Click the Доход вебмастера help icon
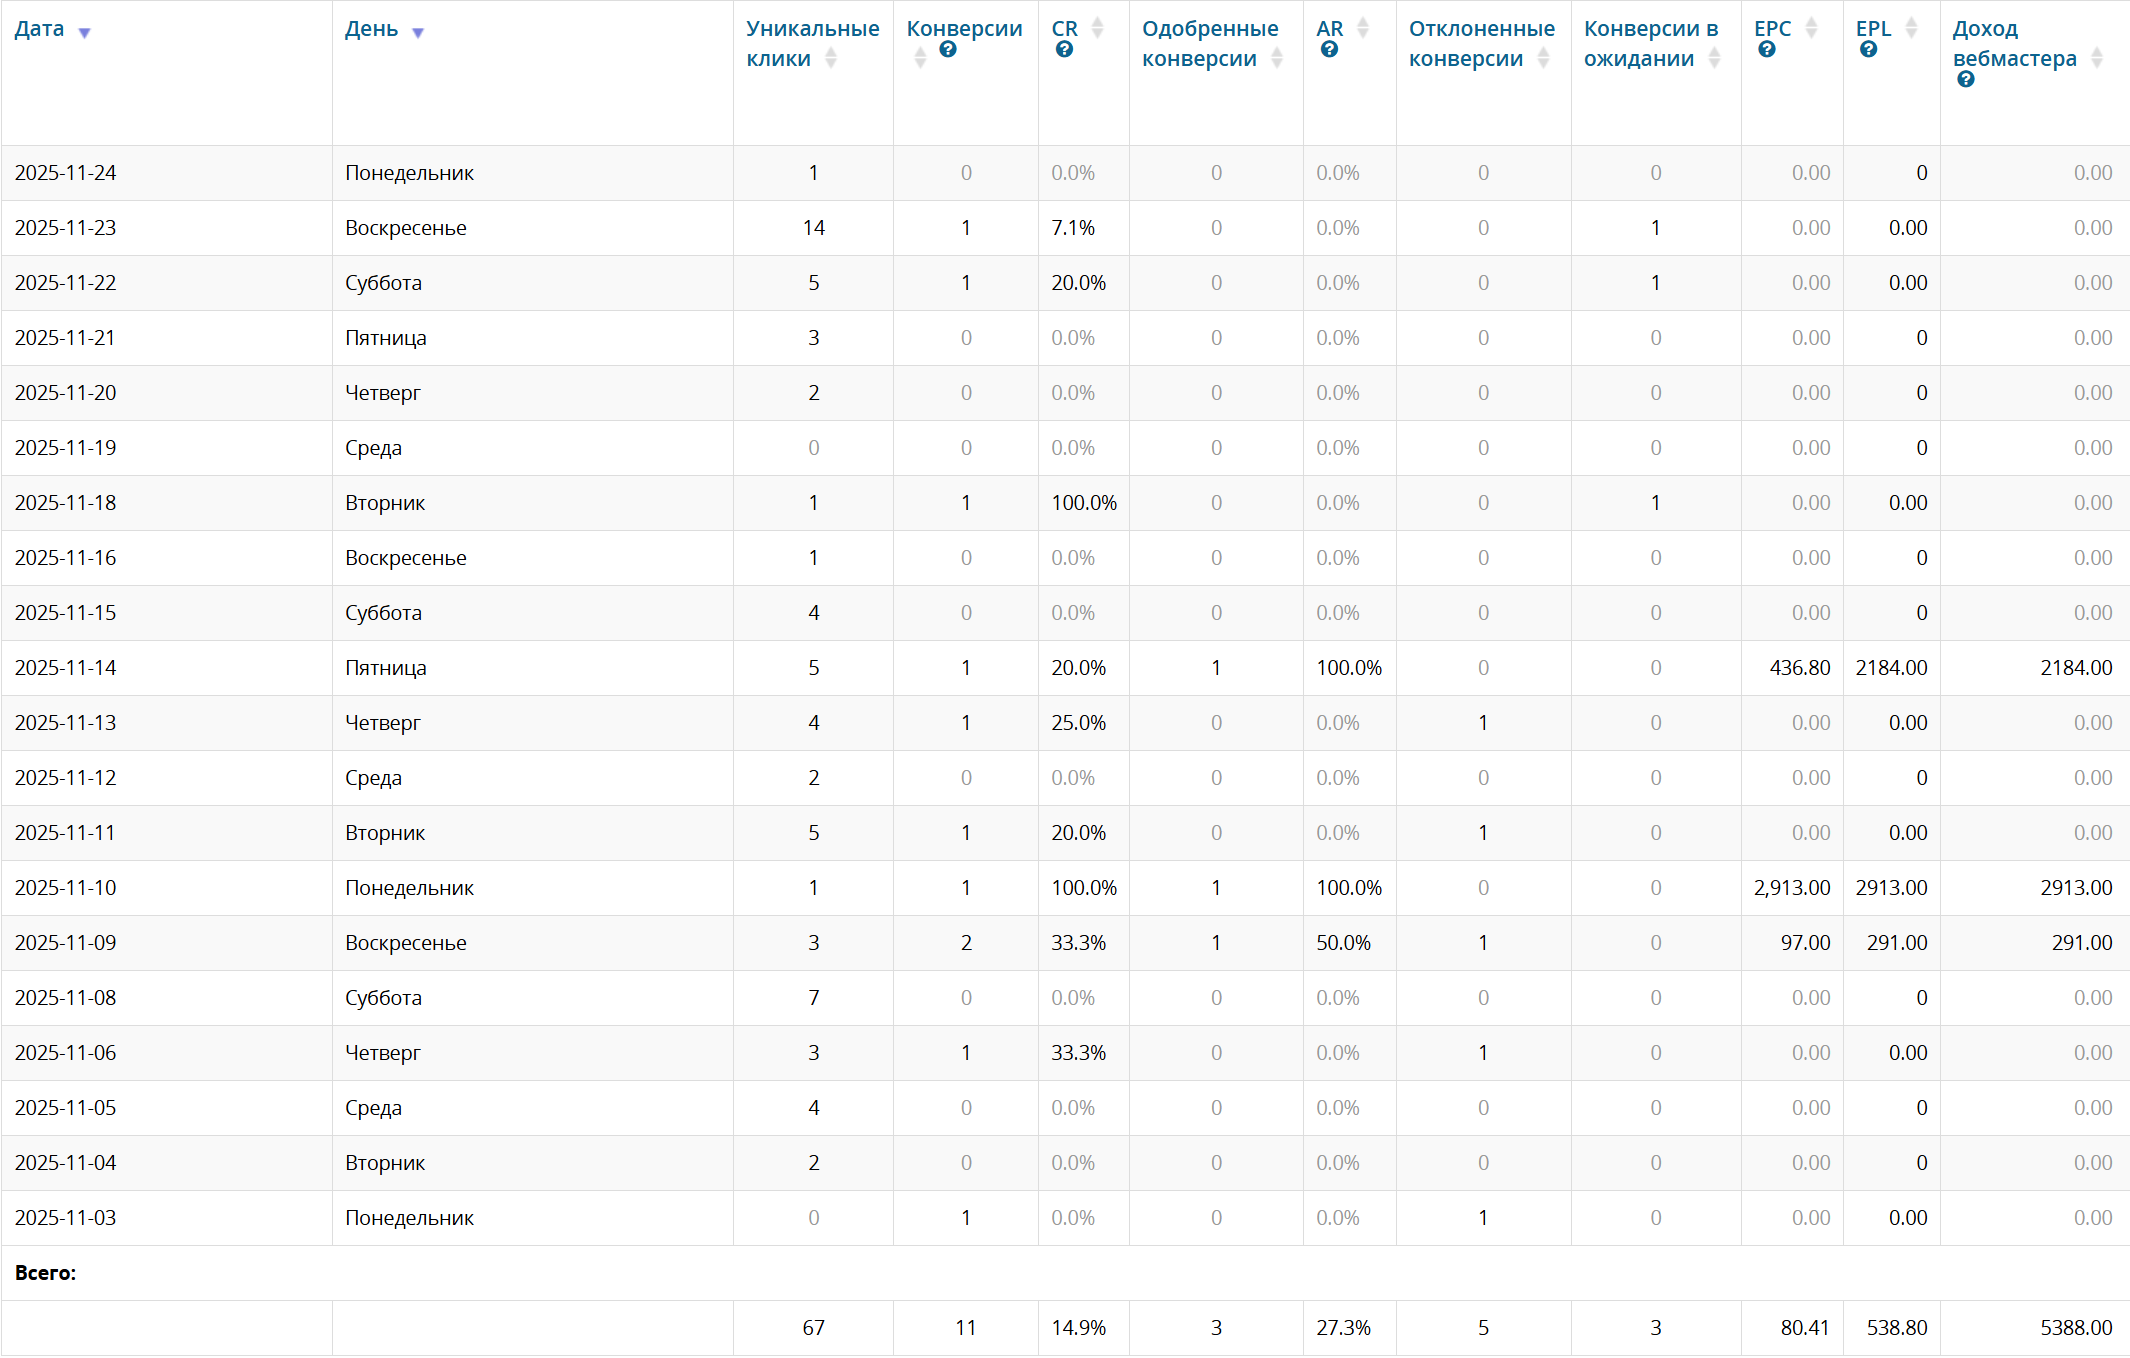 pyautogui.click(x=1965, y=80)
